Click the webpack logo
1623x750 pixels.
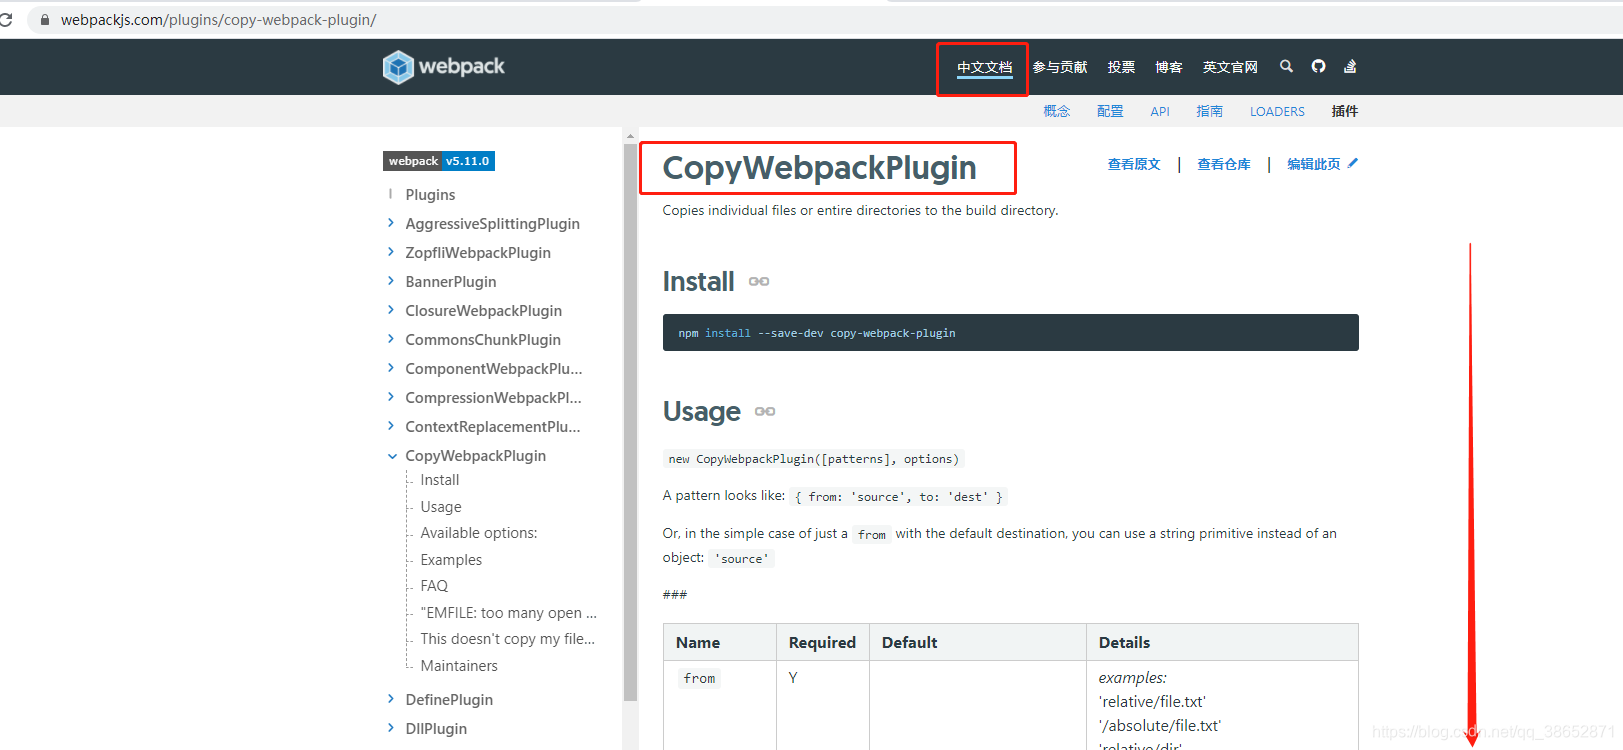point(443,67)
